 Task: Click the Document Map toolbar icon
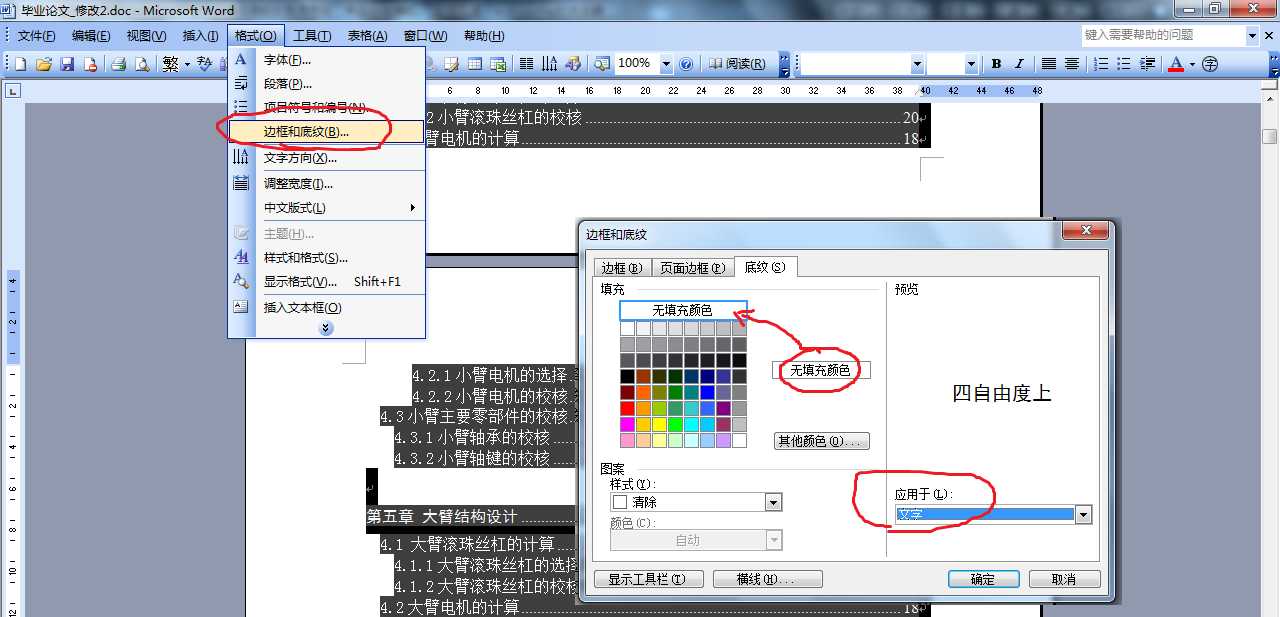click(x=602, y=64)
